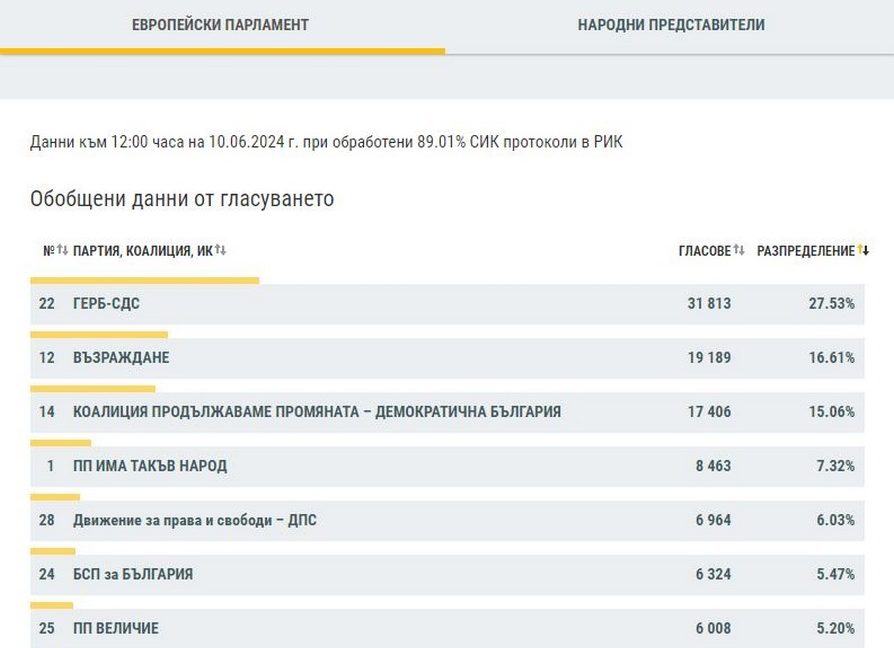Viewport: 894px width, 648px height.
Task: Click the ПРОДЪЛЖАВАМЕ ПРОМЯНАТА – ДЕМОКРАТИЧНА БЪЛГАРИЯ row
Action: 317,412
